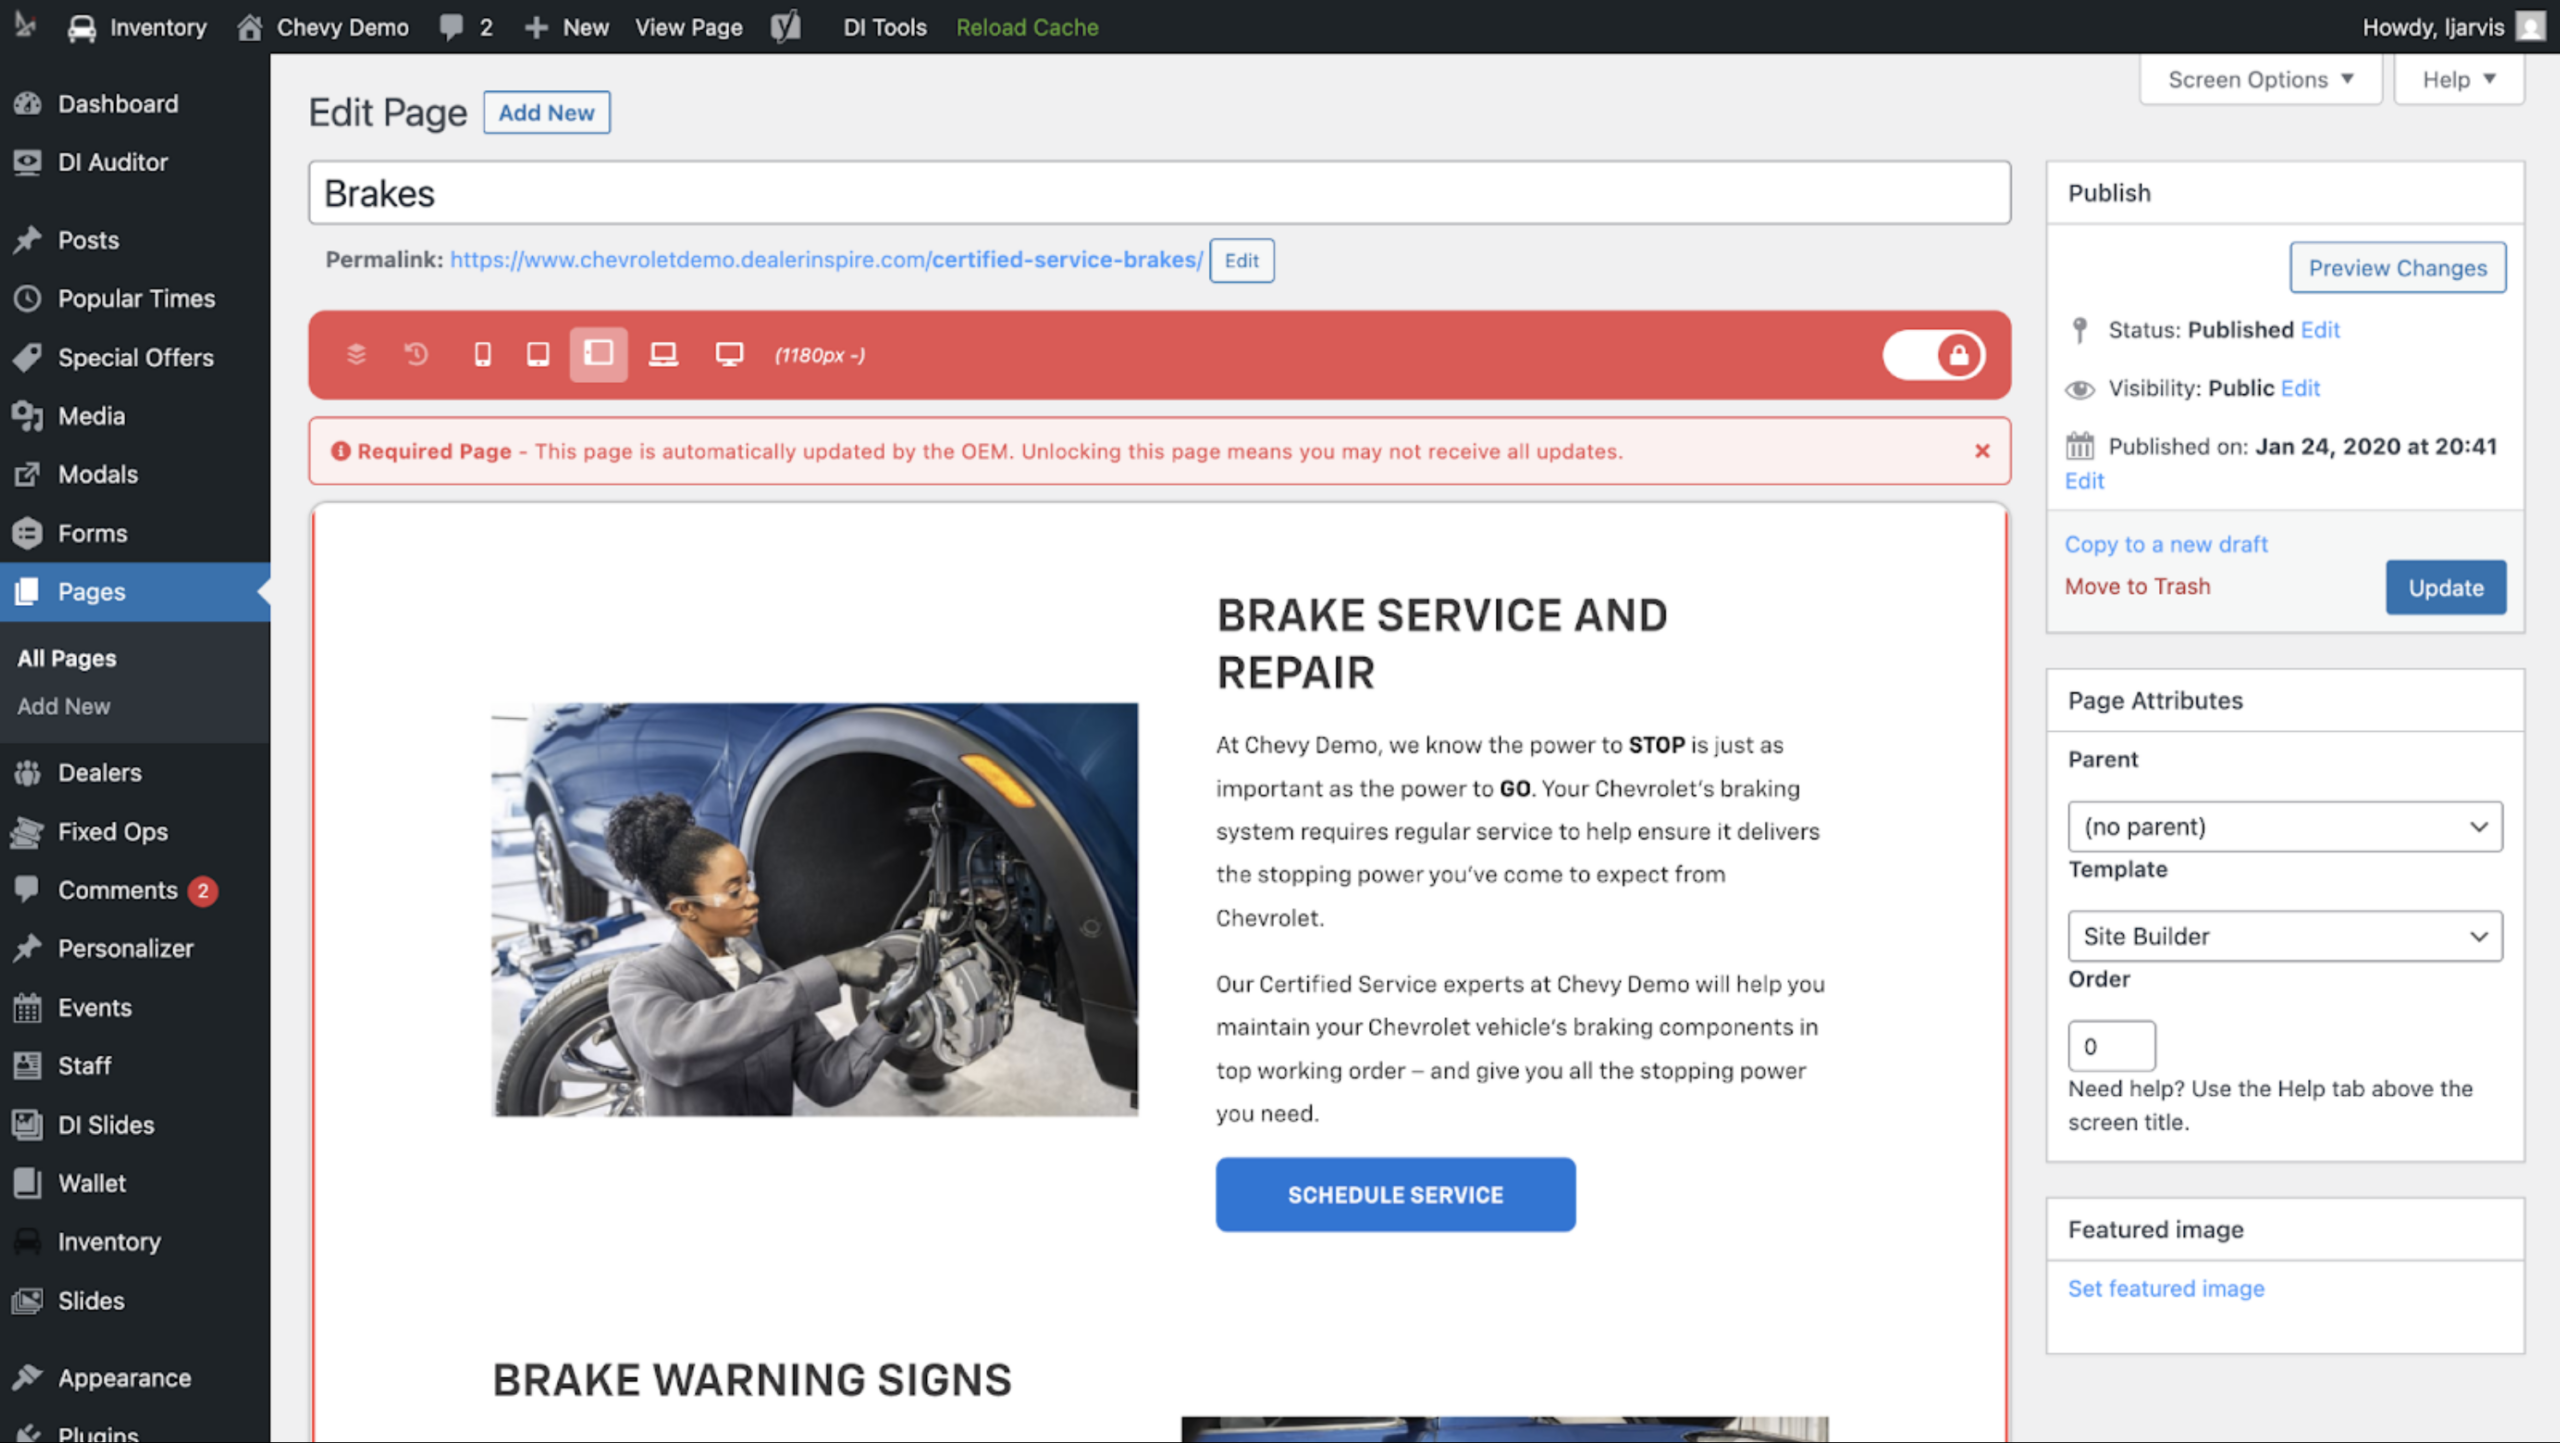Switch to laptop preview icon
Image resolution: width=2560 pixels, height=1443 pixels.
663,354
